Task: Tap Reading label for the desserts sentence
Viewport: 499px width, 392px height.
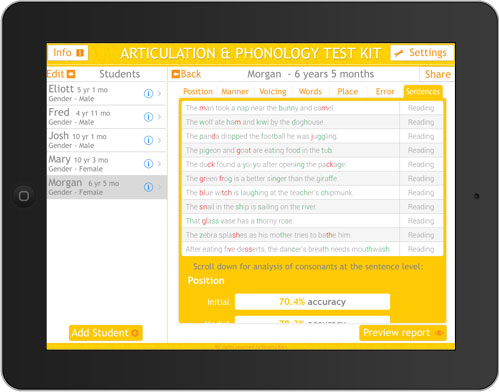Action: tap(421, 249)
